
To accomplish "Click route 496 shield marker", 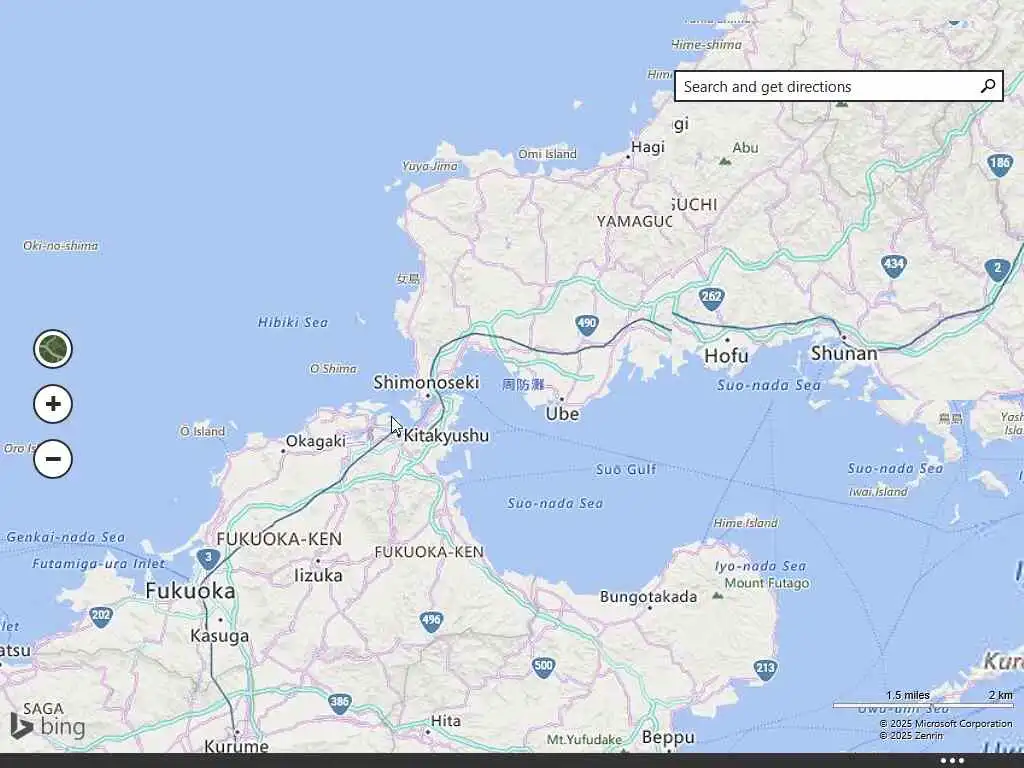I will 431,621.
